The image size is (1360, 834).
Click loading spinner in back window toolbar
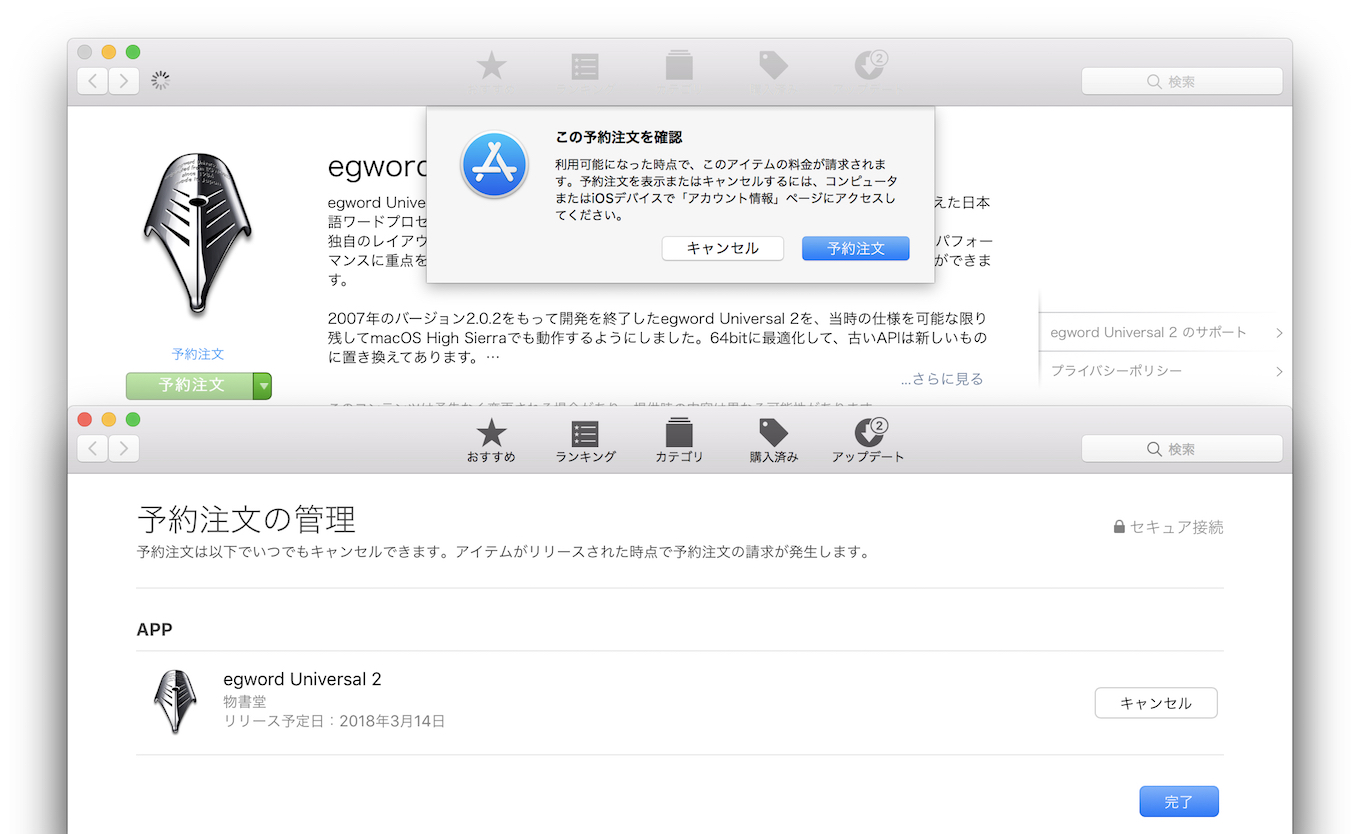pos(160,81)
